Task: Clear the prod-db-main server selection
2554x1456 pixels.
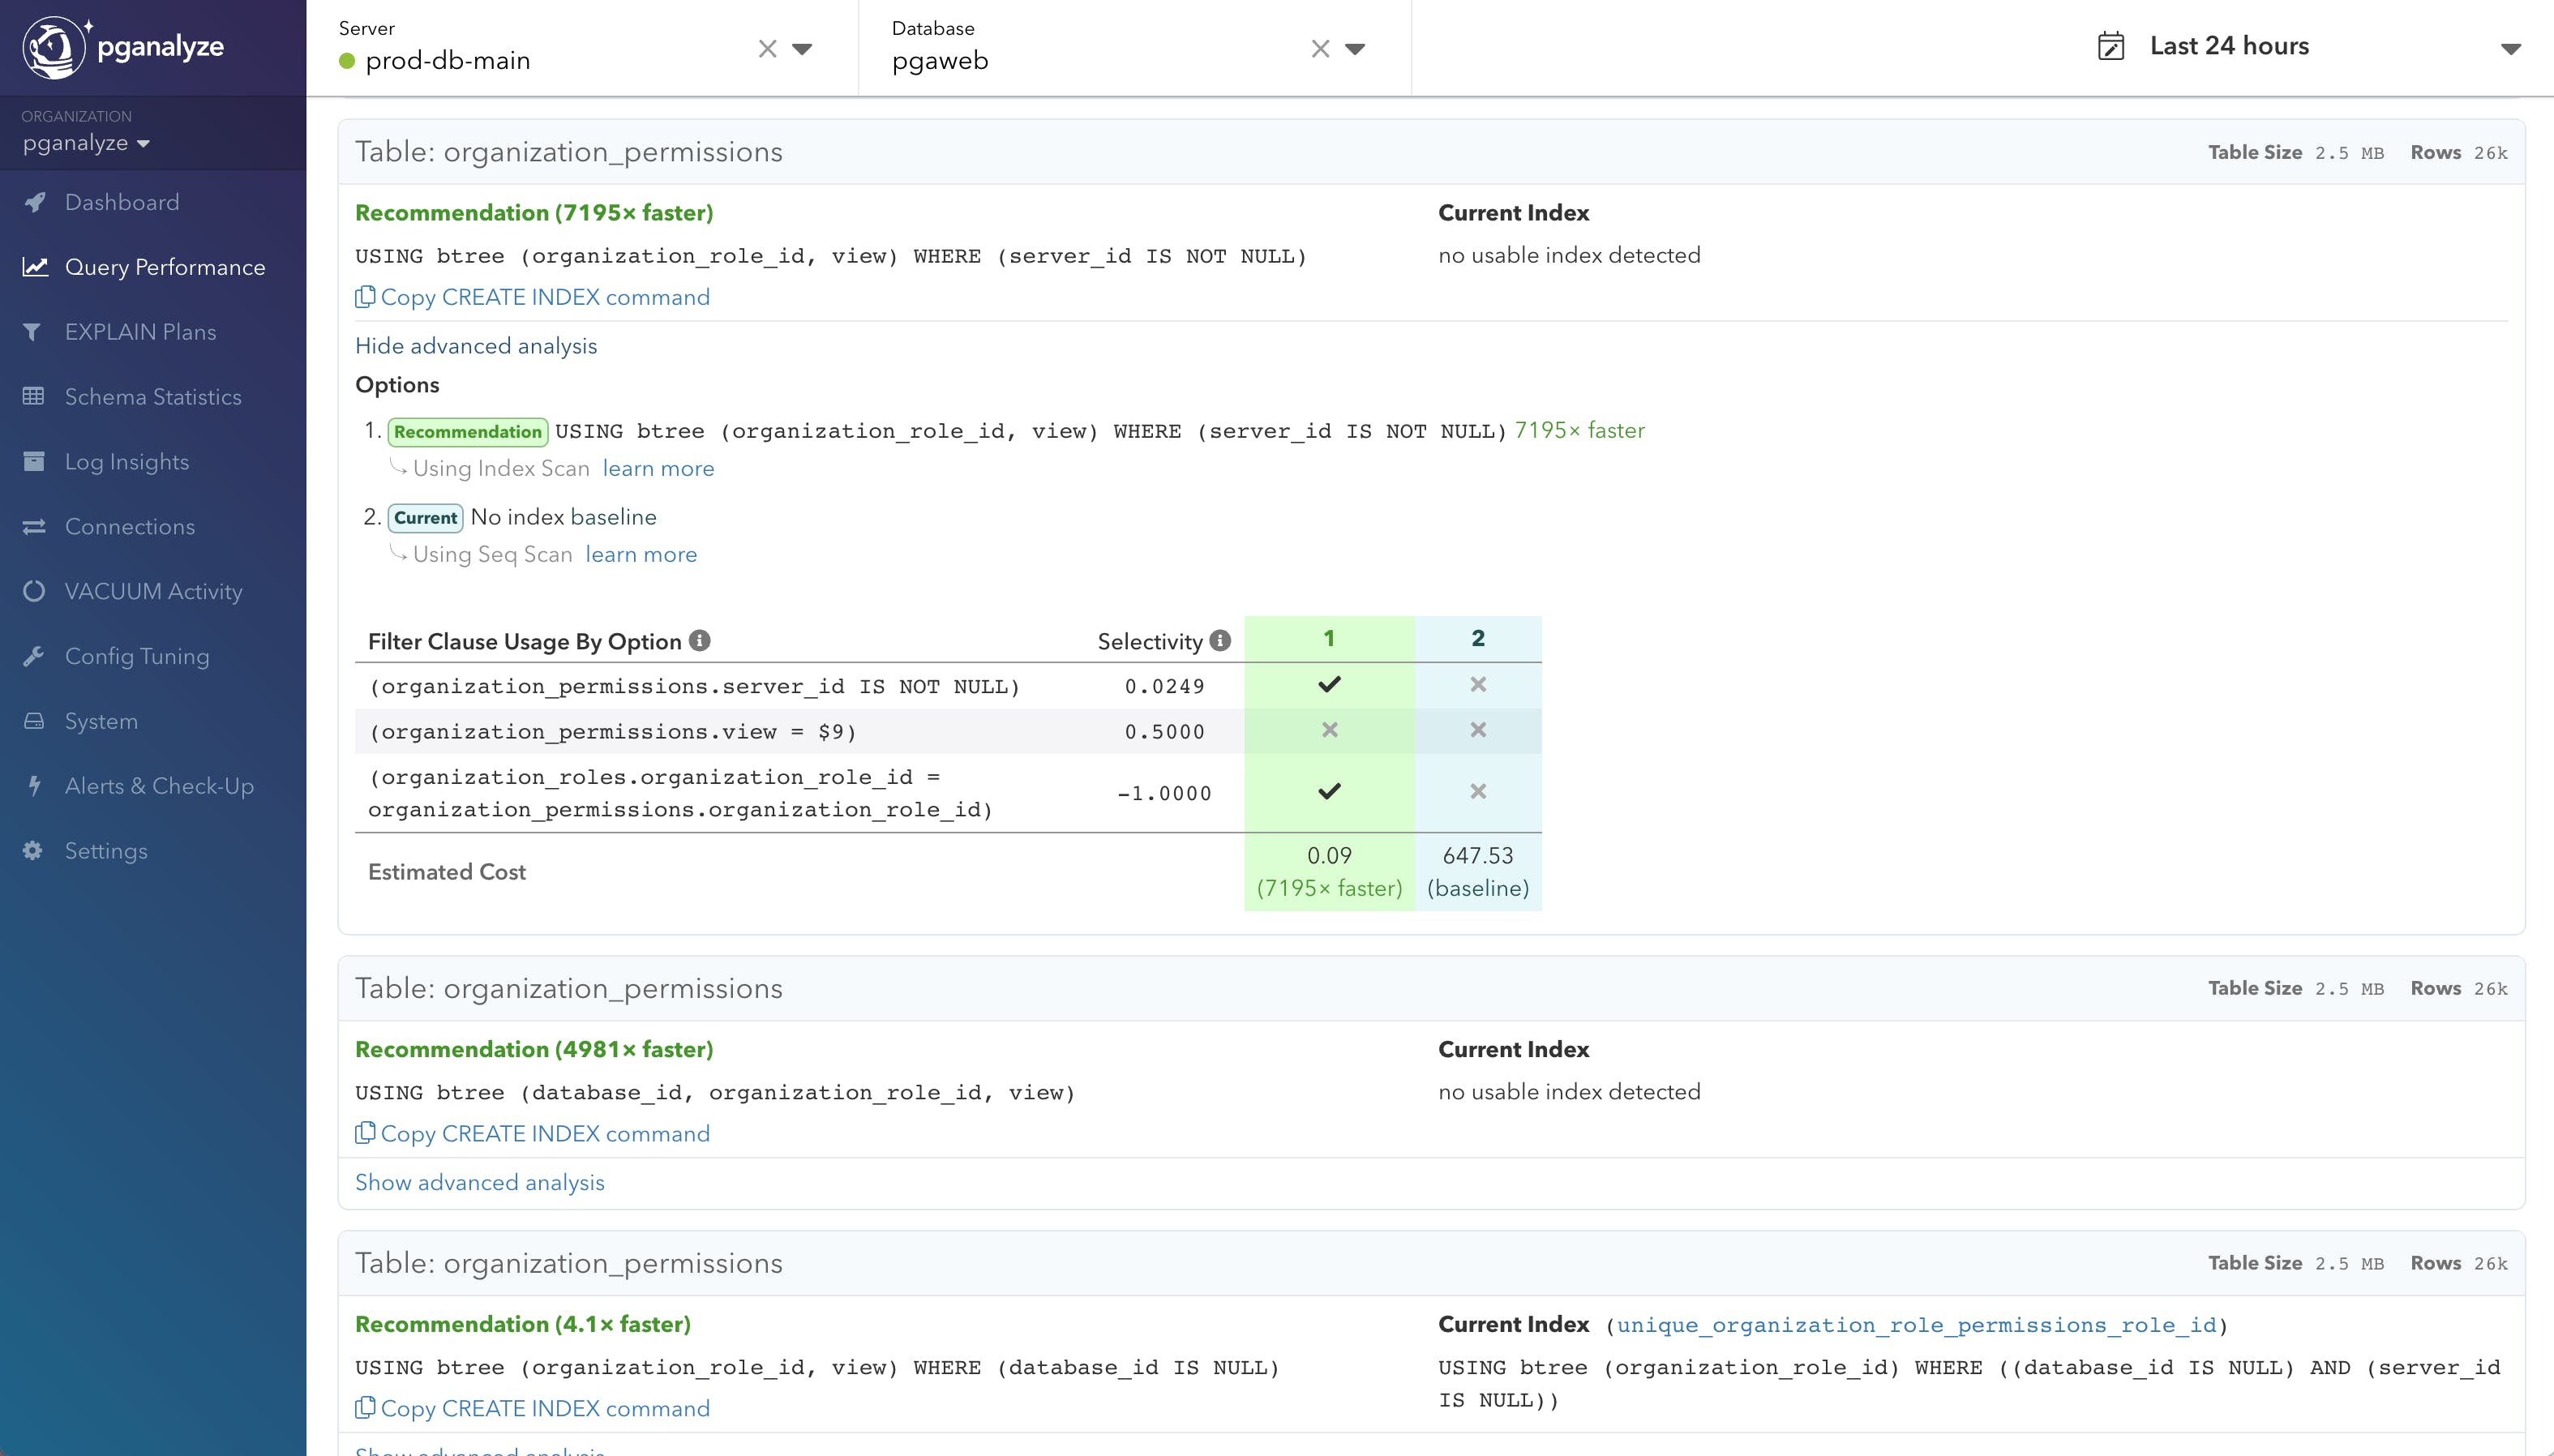Action: coord(767,49)
